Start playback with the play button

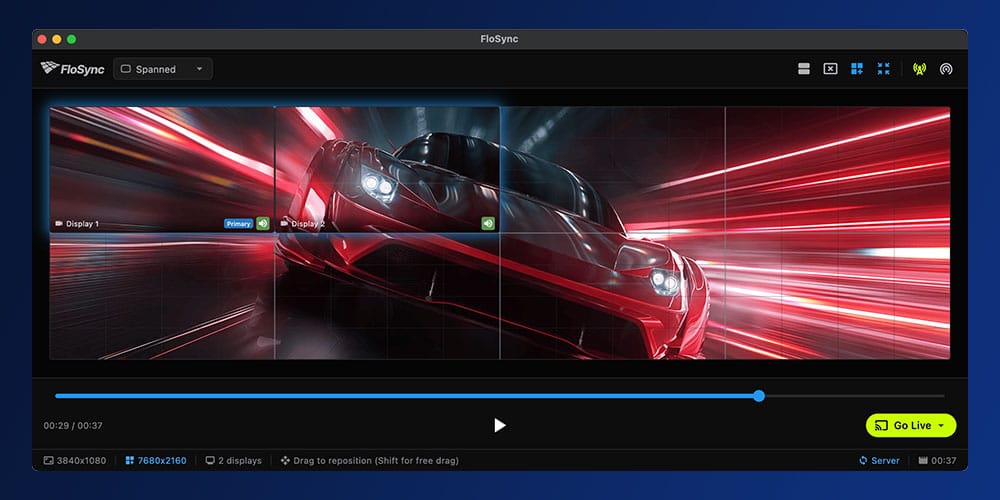pos(500,425)
